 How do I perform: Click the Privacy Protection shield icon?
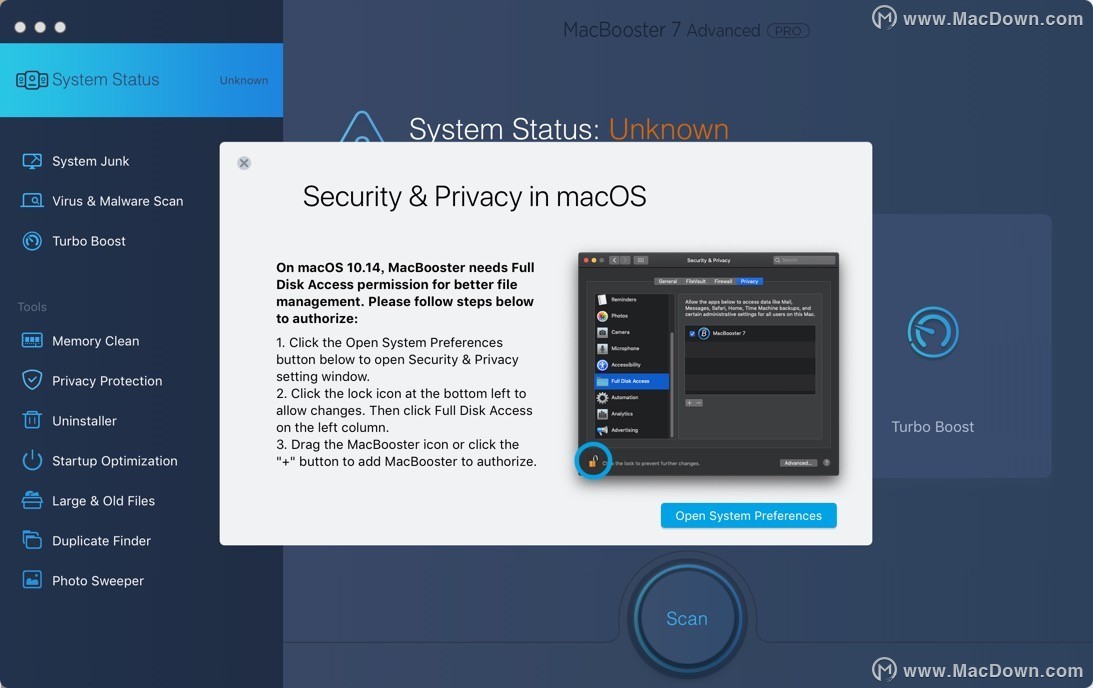[x=32, y=381]
